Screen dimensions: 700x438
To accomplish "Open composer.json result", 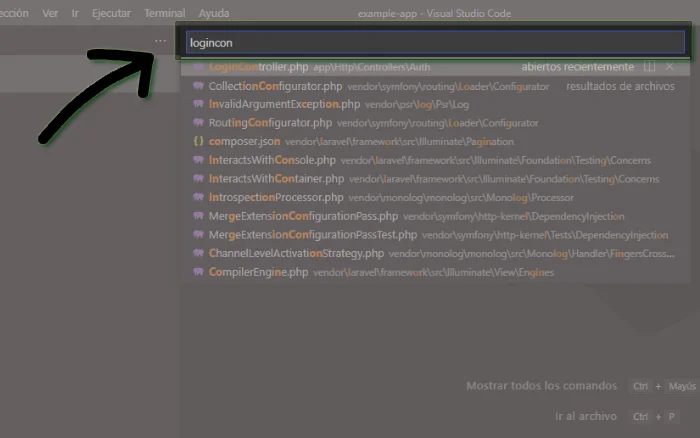I will [435, 142].
